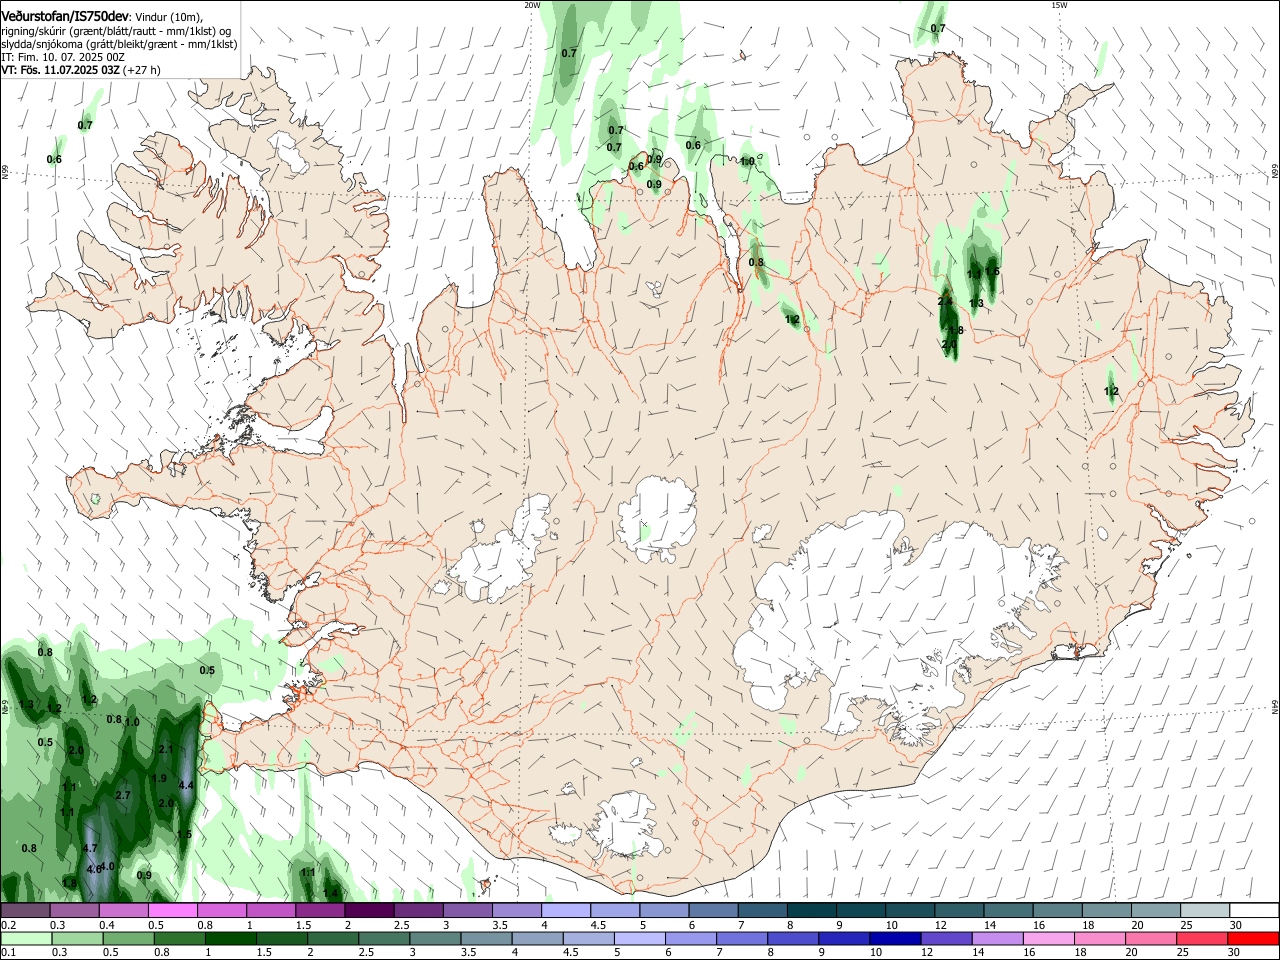
Task: Select the bright red swatch after 30
Action: pyautogui.click(x=1254, y=938)
